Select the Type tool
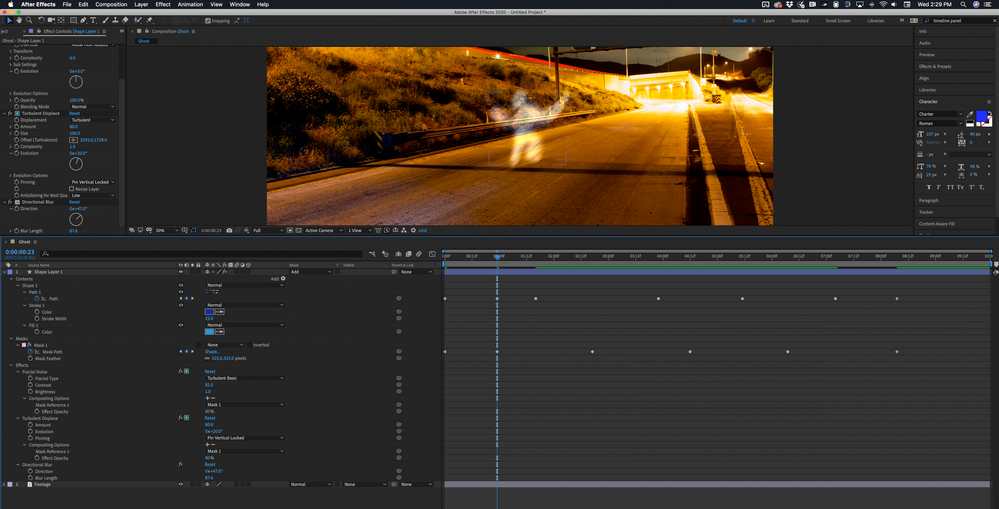 coord(94,20)
